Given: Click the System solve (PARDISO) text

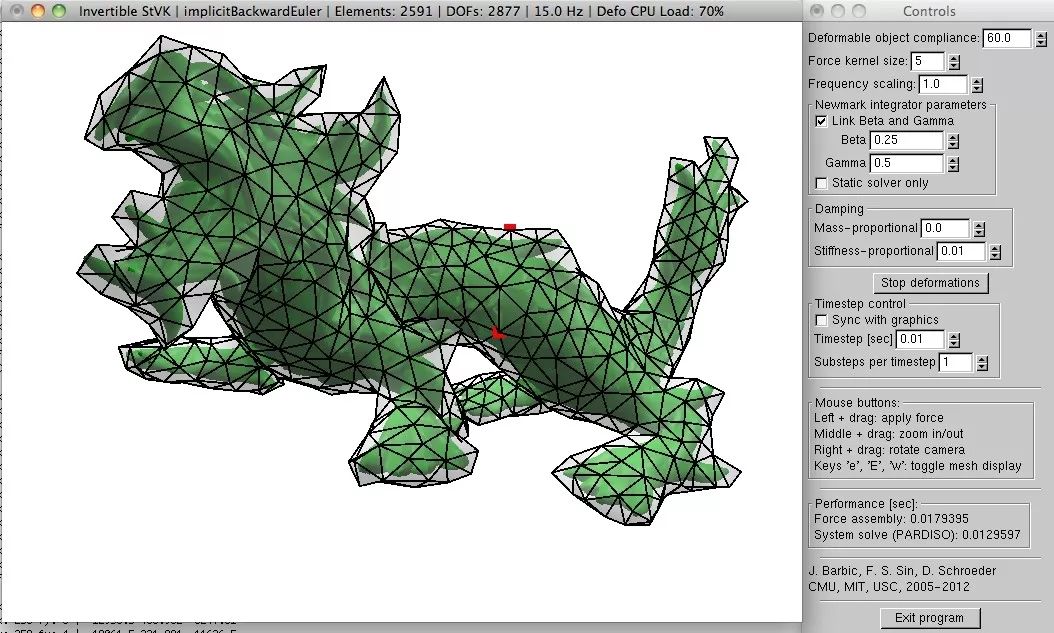Looking at the screenshot, I should pyautogui.click(x=917, y=535).
